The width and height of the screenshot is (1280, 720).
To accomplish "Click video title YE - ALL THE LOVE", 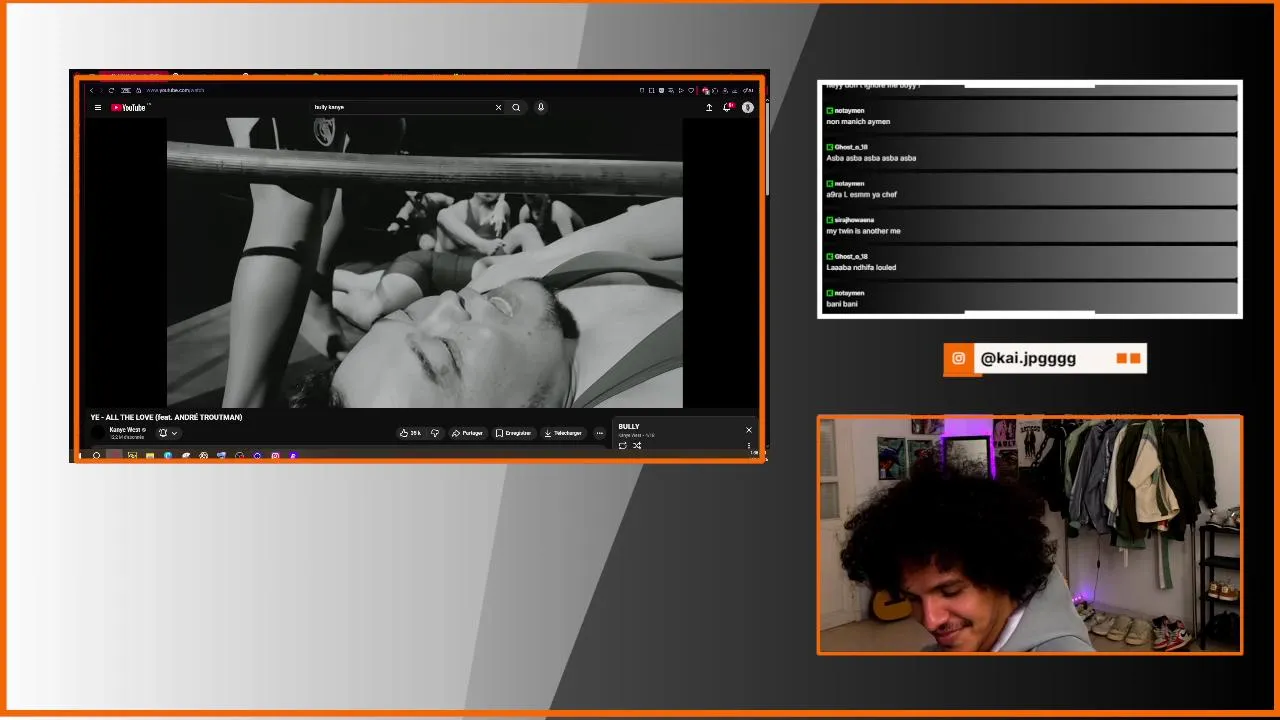I will 166,417.
